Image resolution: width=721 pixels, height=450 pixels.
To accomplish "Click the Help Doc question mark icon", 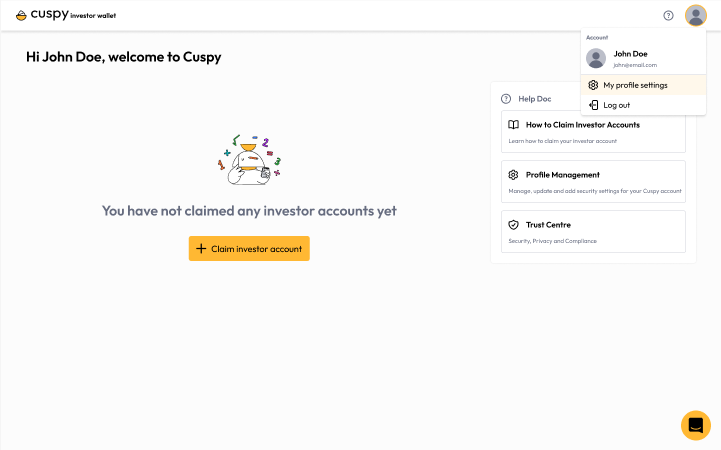I will click(506, 99).
